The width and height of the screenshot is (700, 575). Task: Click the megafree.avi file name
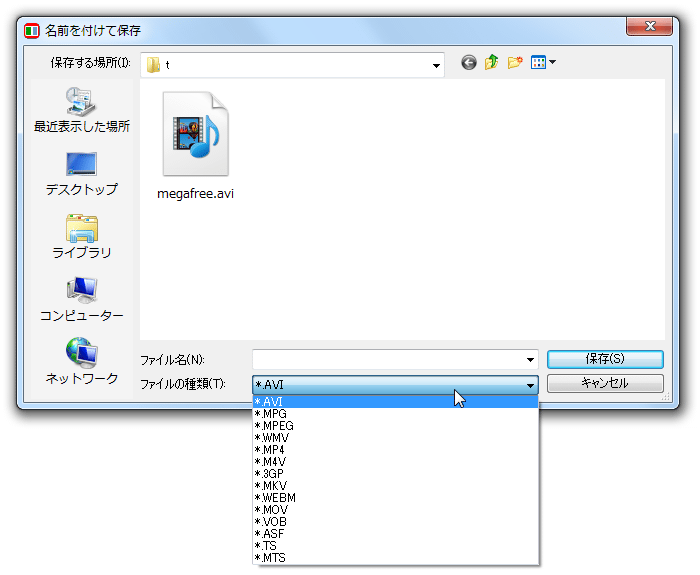pos(196,194)
